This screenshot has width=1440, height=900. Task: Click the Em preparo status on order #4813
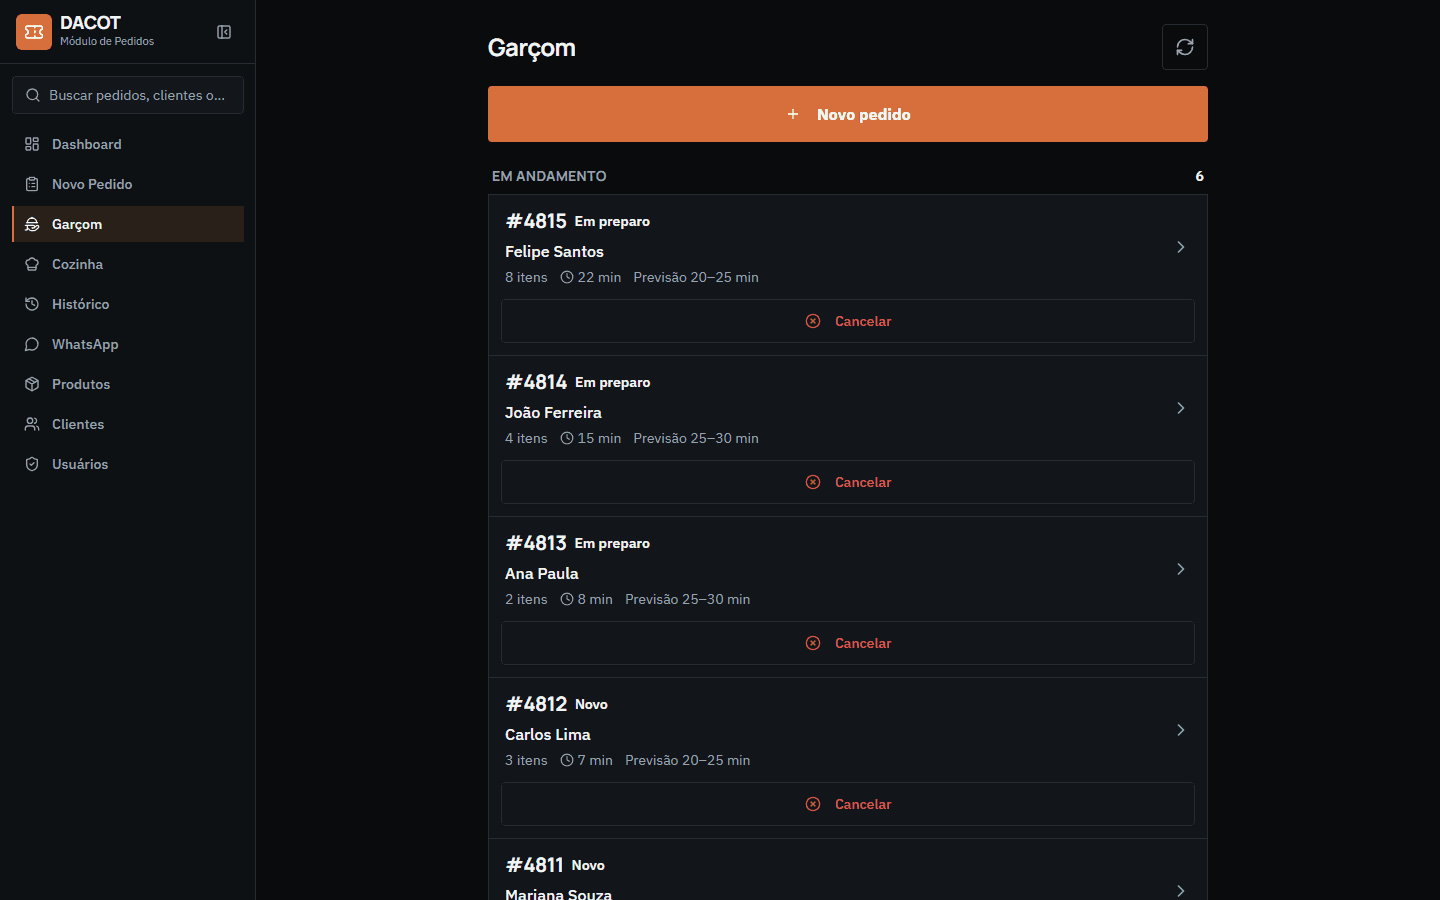[x=612, y=543]
